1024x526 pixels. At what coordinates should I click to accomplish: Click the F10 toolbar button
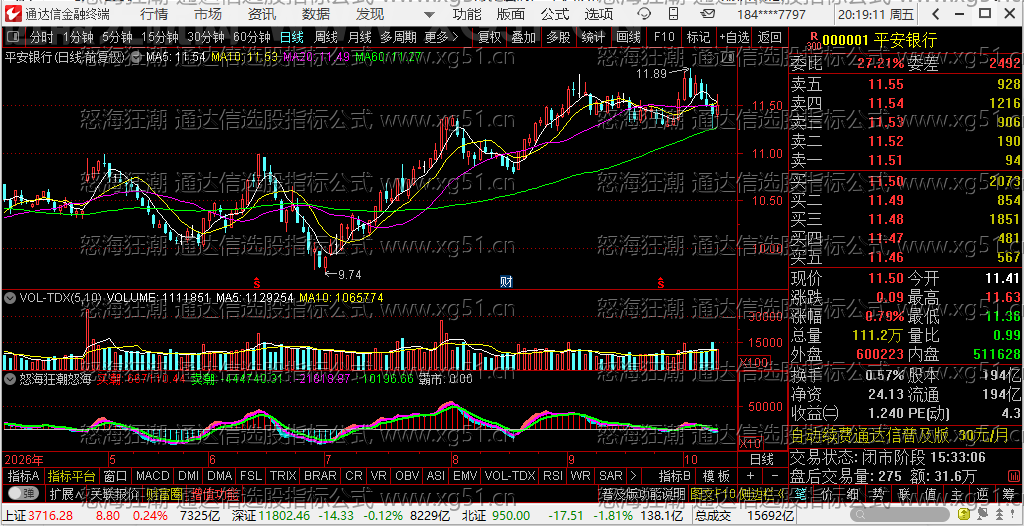[662, 37]
